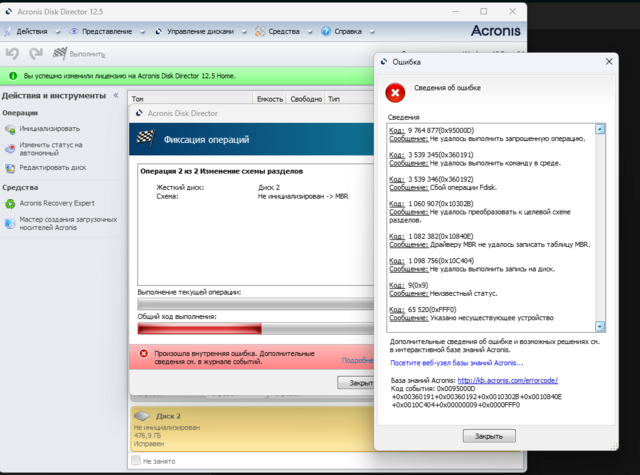This screenshot has height=475, width=640.
Task: Collapse the Действия и инструменты side panel
Action: coord(116,96)
